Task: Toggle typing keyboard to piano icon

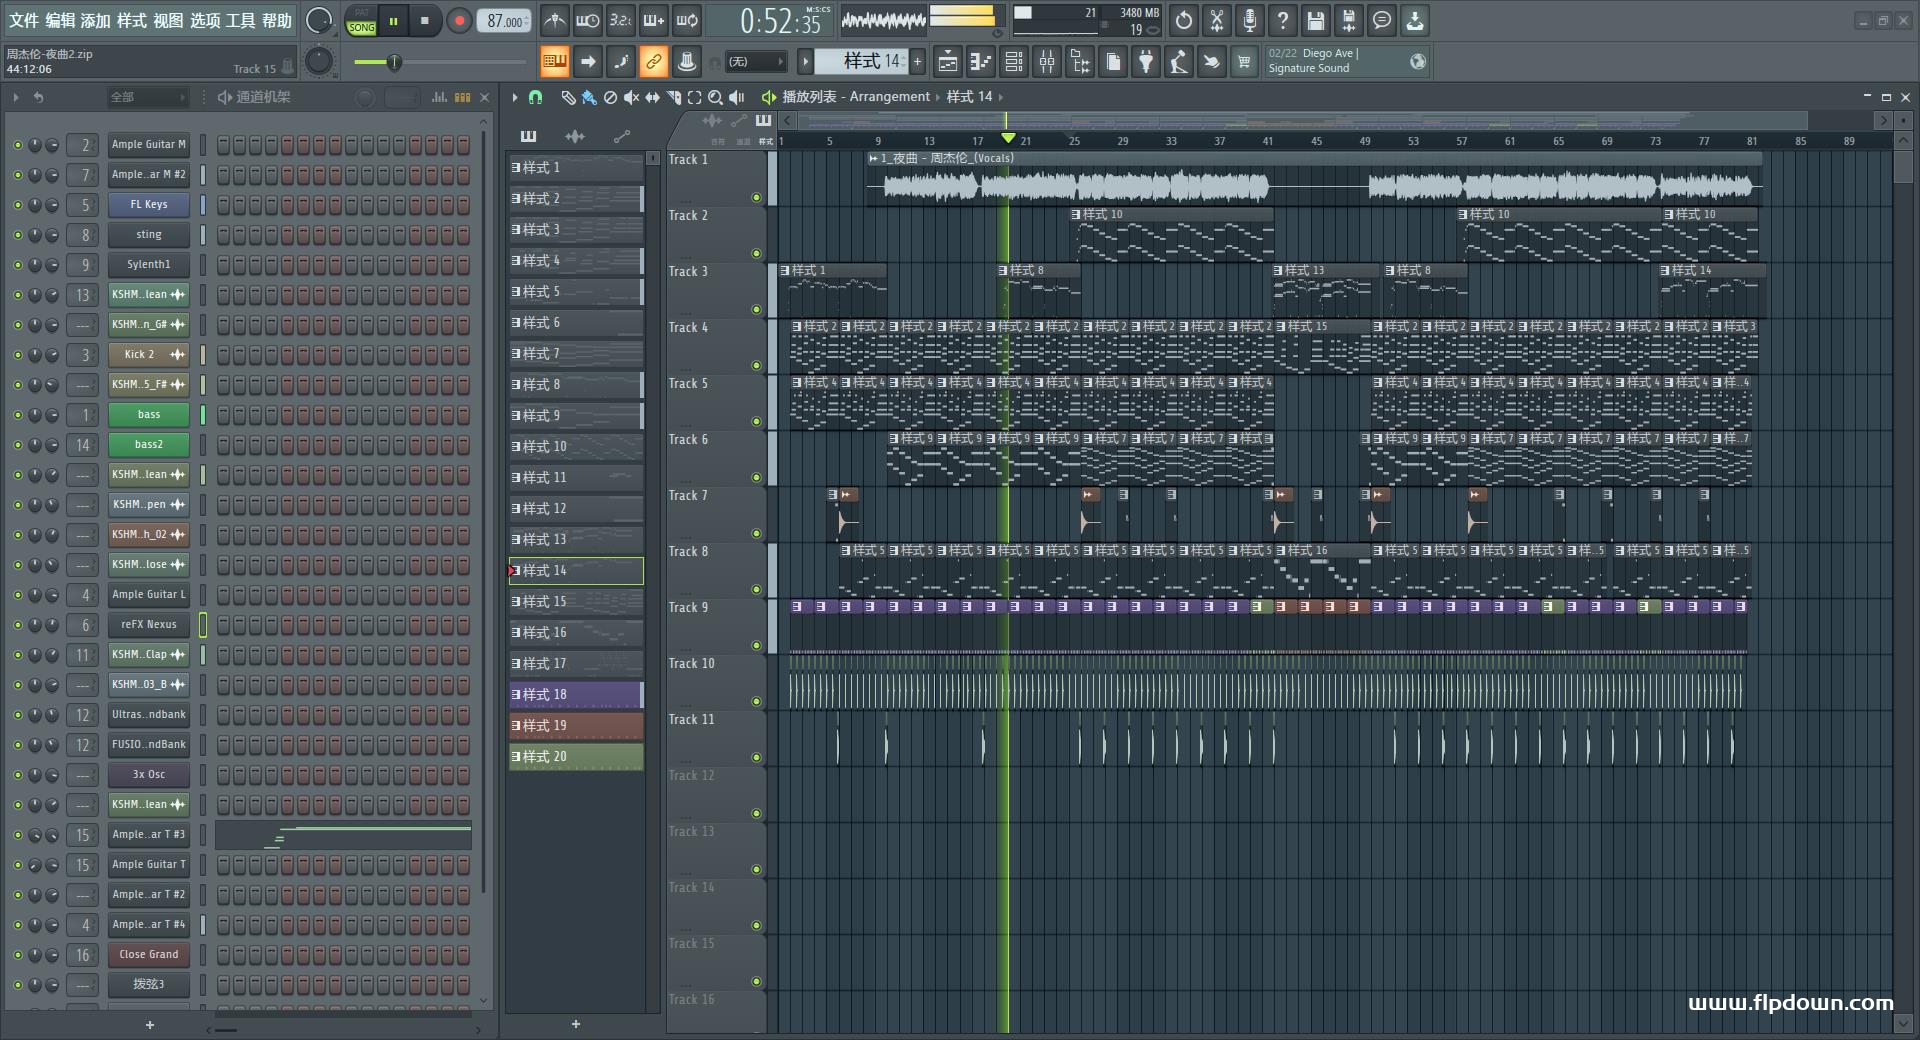Action: click(554, 62)
